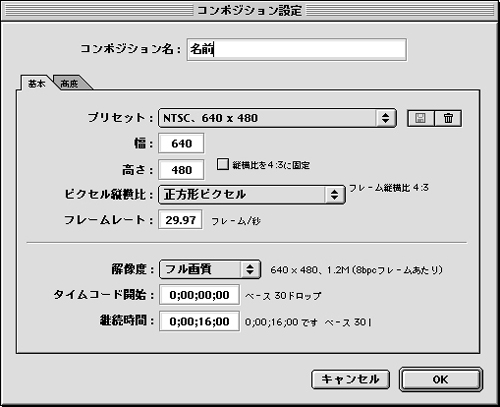Viewport: 500px width, 407px height.
Task: Click the OK button
Action: pyautogui.click(x=441, y=379)
